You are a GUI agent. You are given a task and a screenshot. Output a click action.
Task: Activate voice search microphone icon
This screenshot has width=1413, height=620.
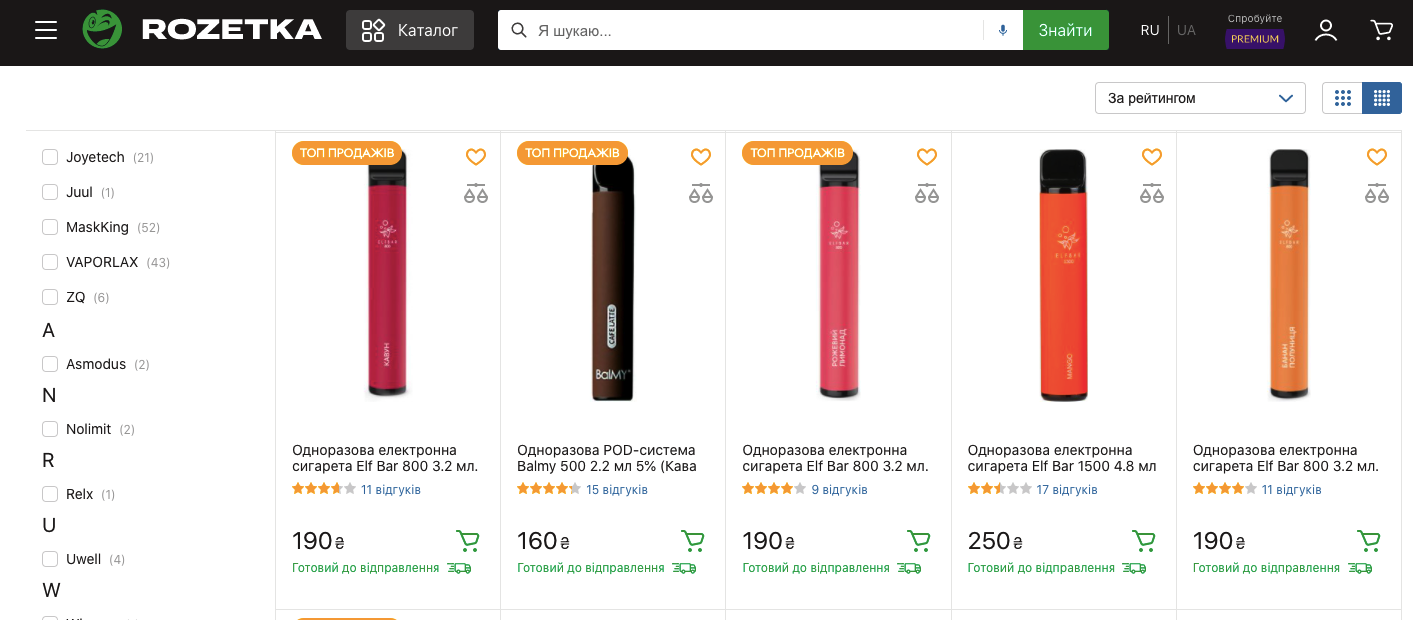click(x=1003, y=30)
